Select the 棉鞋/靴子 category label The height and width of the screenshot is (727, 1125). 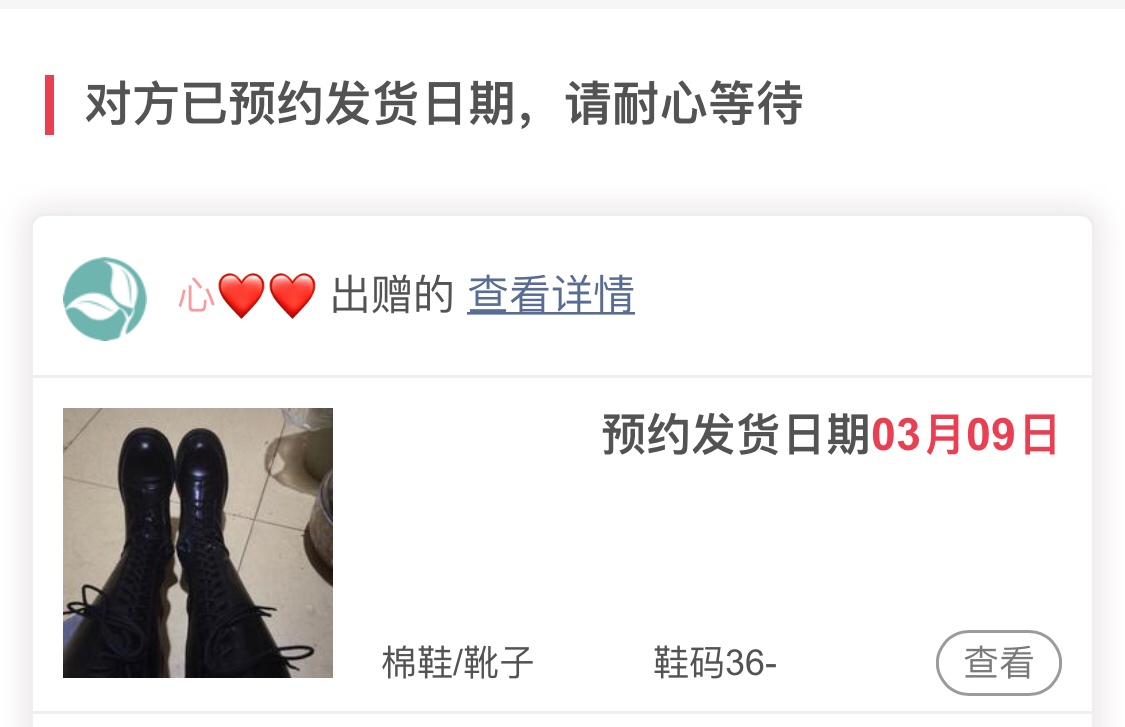[457, 662]
